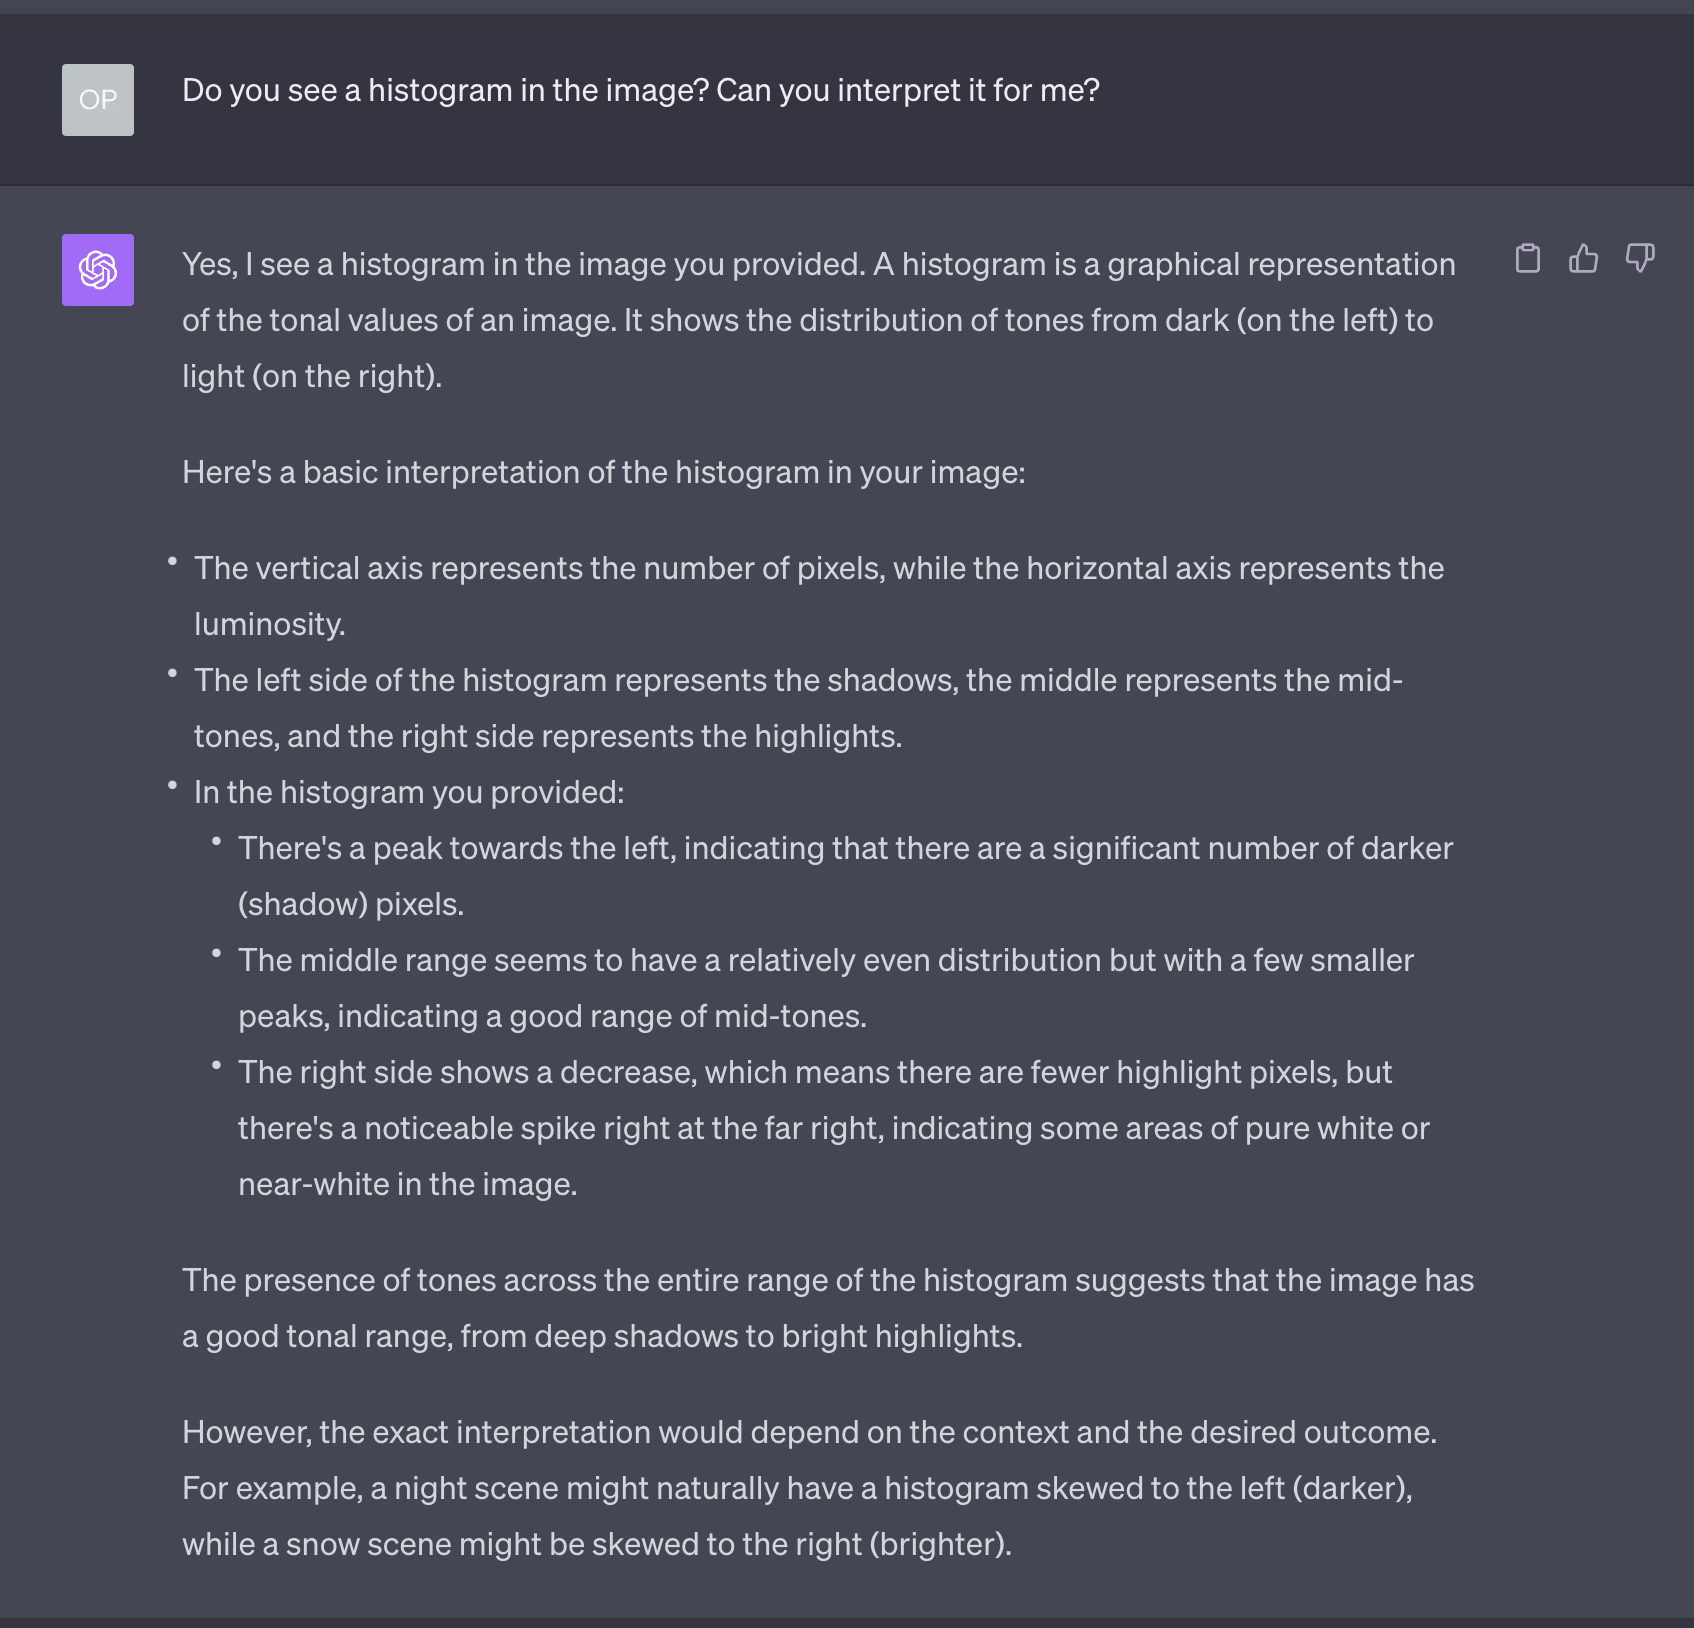Viewport: 1694px width, 1628px height.
Task: Click the line 'Here's a basic interpretation'
Action: [603, 472]
